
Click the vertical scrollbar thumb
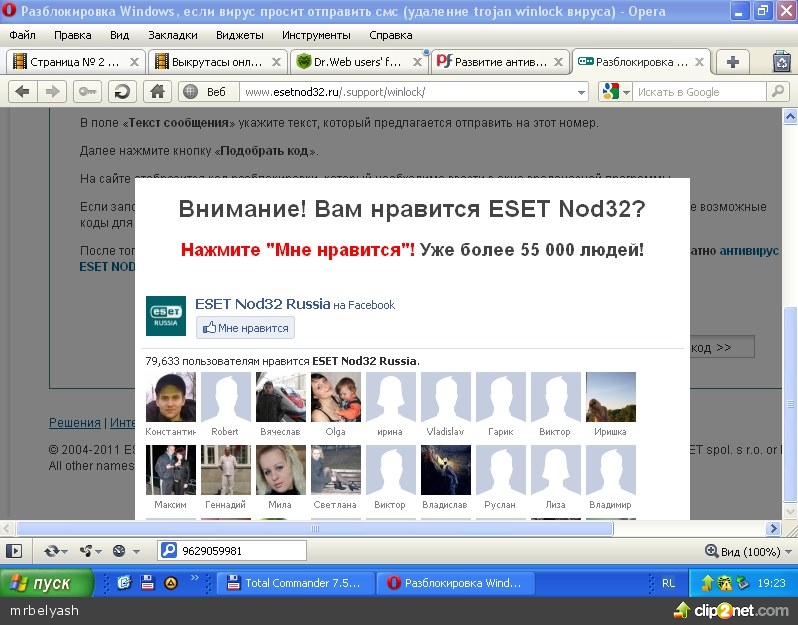pyautogui.click(x=790, y=405)
